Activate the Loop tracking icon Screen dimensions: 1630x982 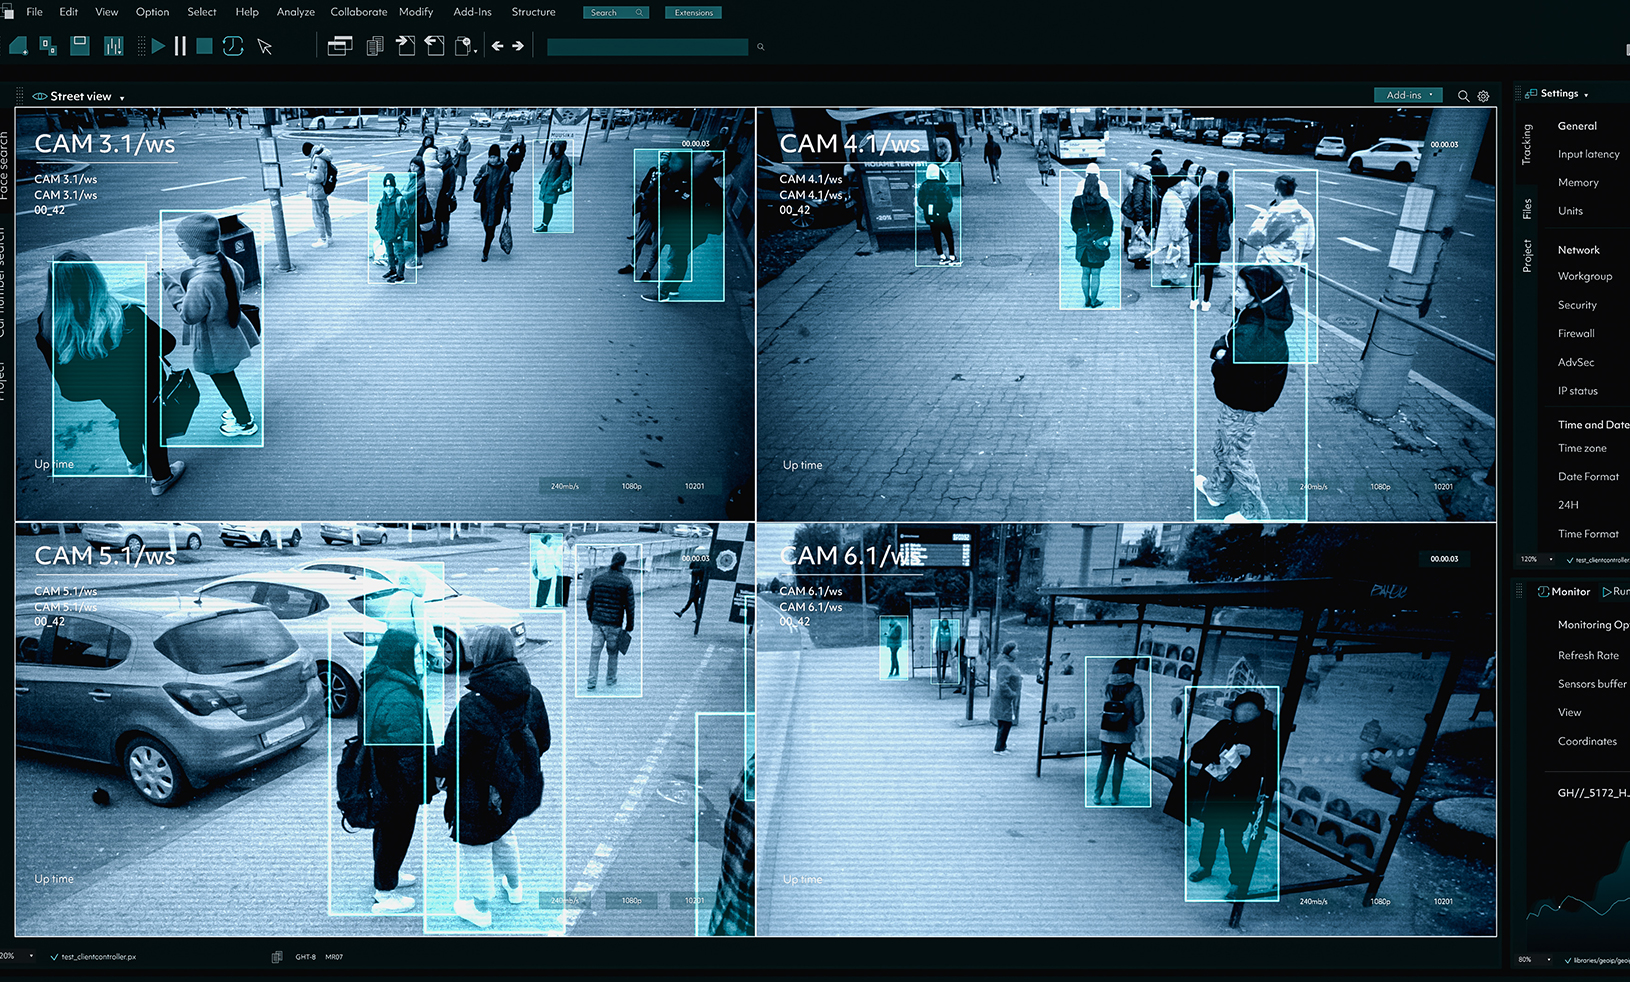(x=232, y=45)
